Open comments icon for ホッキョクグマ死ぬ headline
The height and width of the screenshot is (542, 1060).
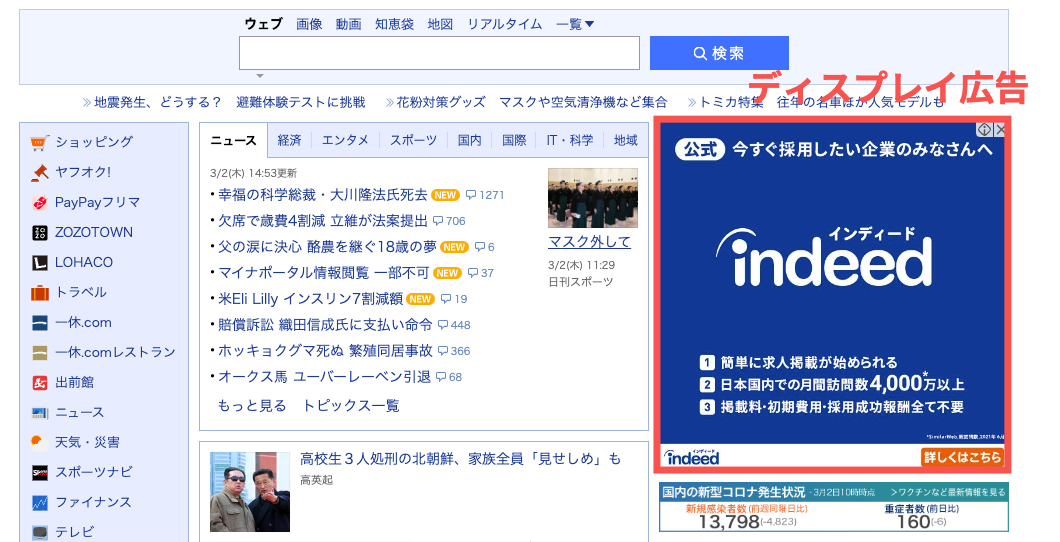pyautogui.click(x=443, y=351)
